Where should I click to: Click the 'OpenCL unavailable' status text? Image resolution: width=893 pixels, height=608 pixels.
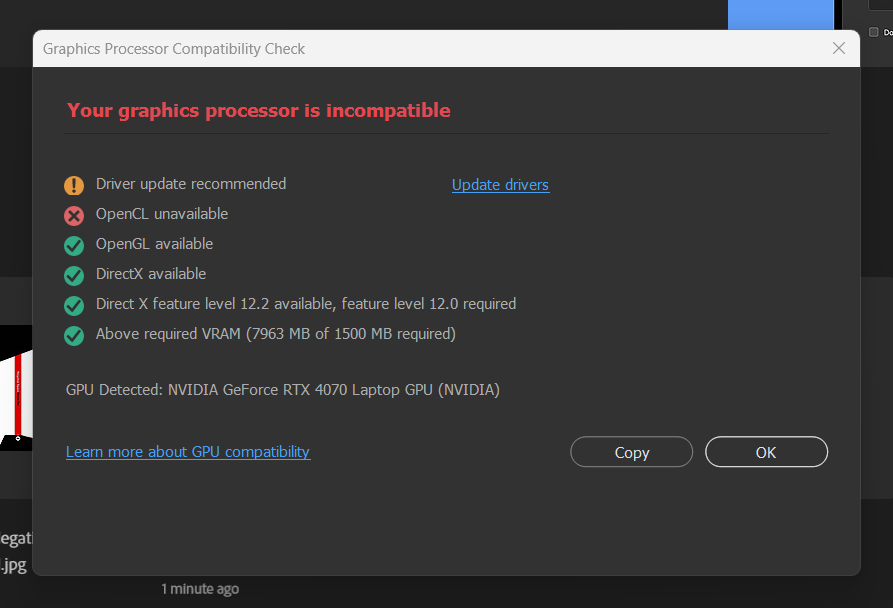pyautogui.click(x=162, y=214)
